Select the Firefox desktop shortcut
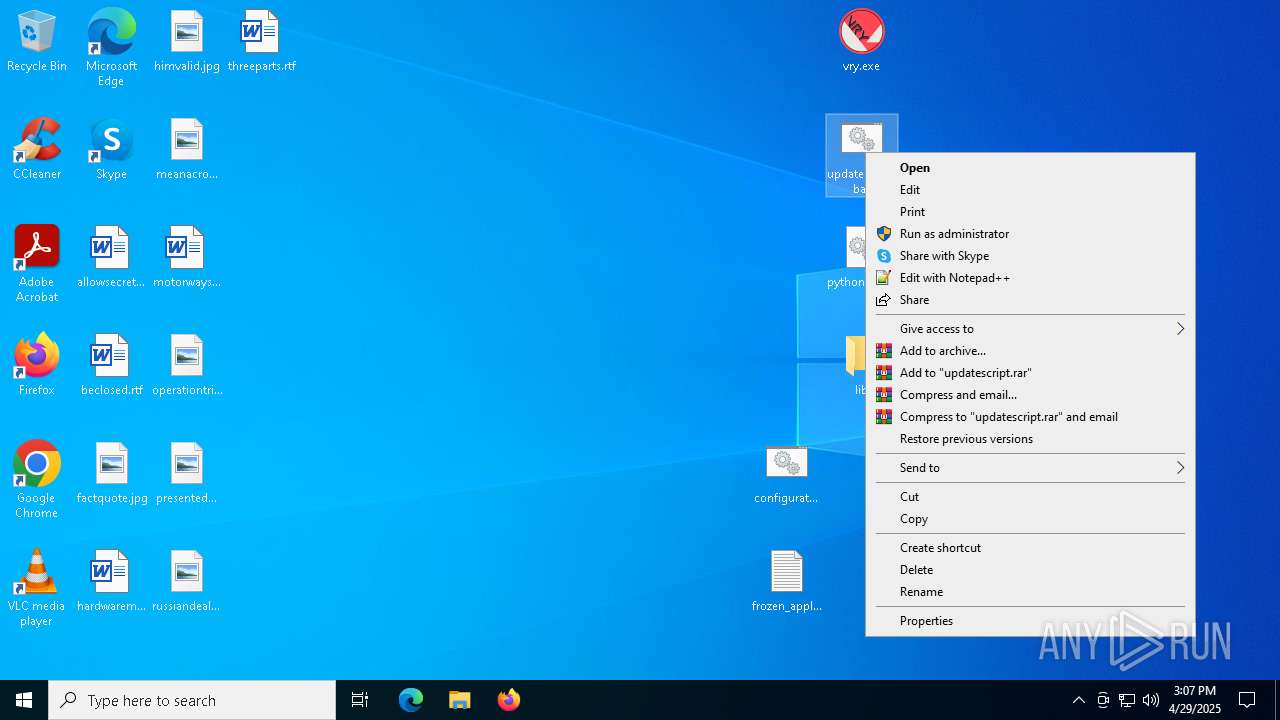This screenshot has width=1280, height=720. [37, 366]
